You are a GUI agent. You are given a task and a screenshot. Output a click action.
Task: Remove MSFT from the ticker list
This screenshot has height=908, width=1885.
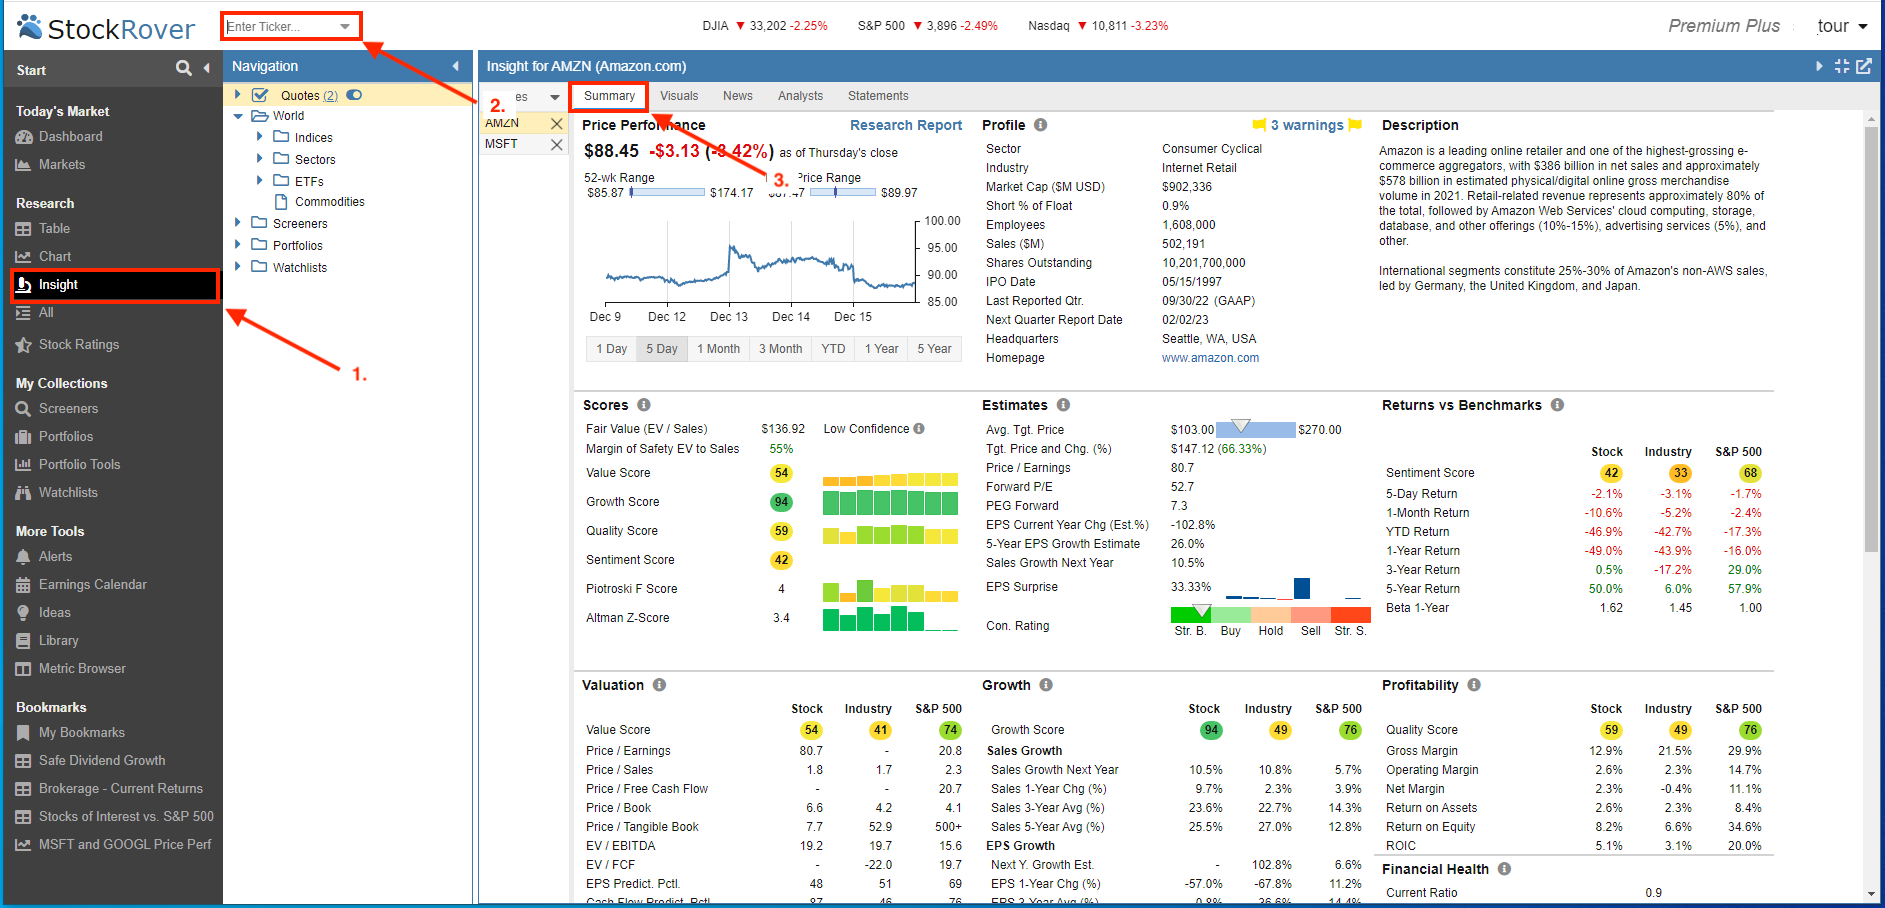tap(557, 145)
